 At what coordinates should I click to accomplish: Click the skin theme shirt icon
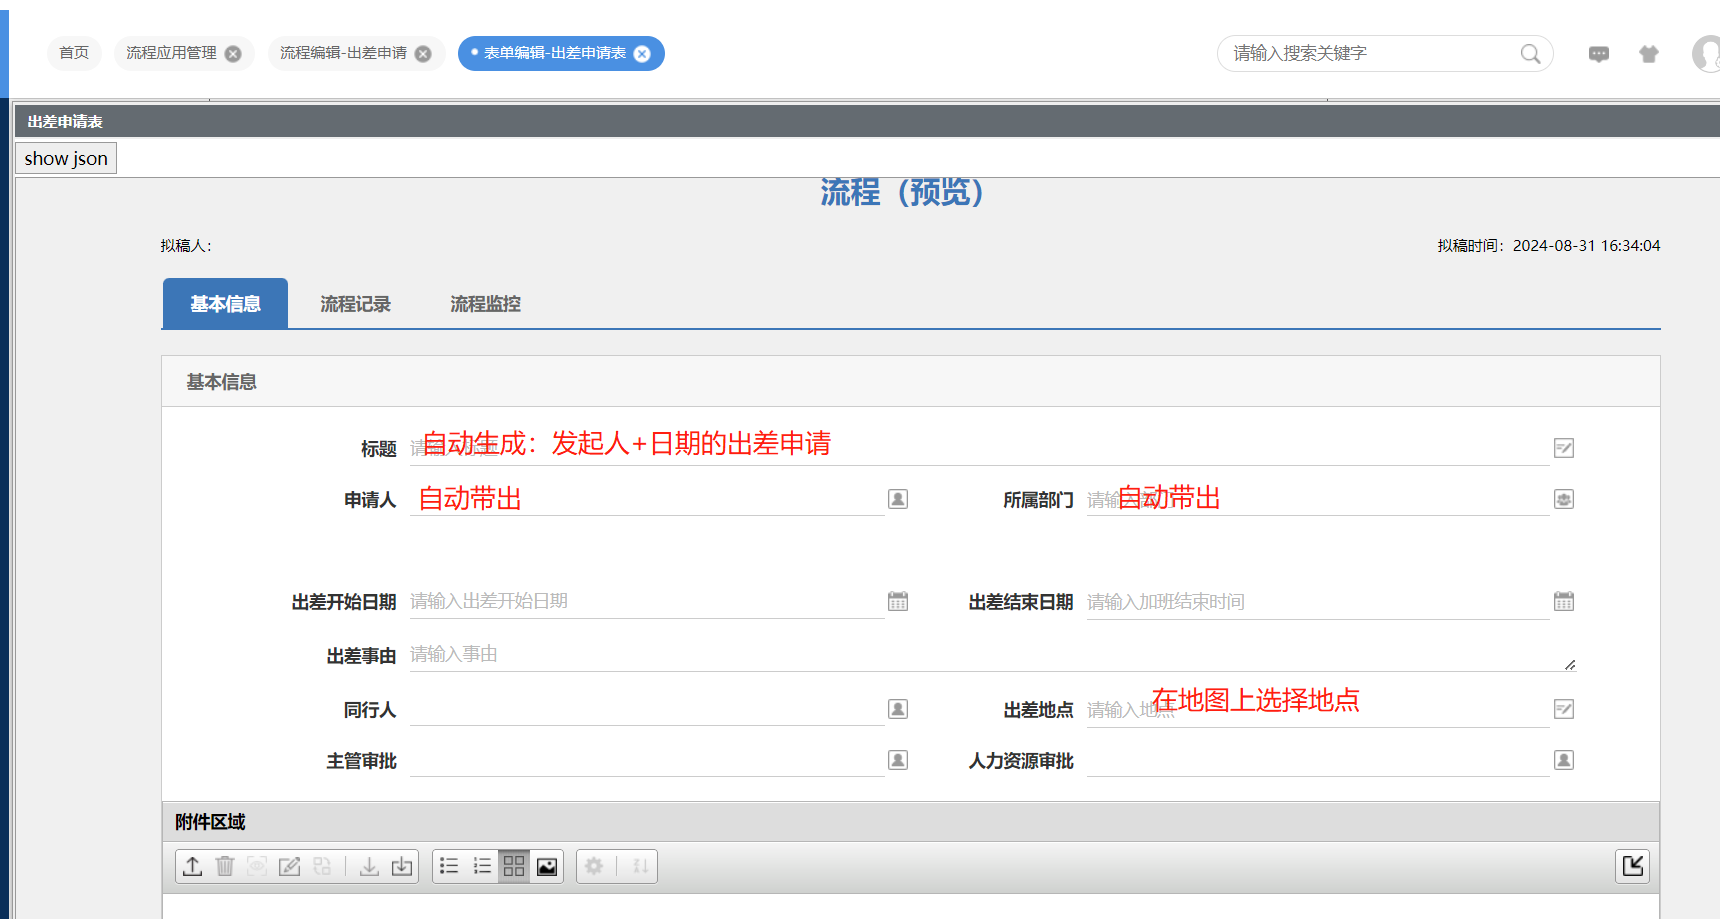pyautogui.click(x=1648, y=54)
